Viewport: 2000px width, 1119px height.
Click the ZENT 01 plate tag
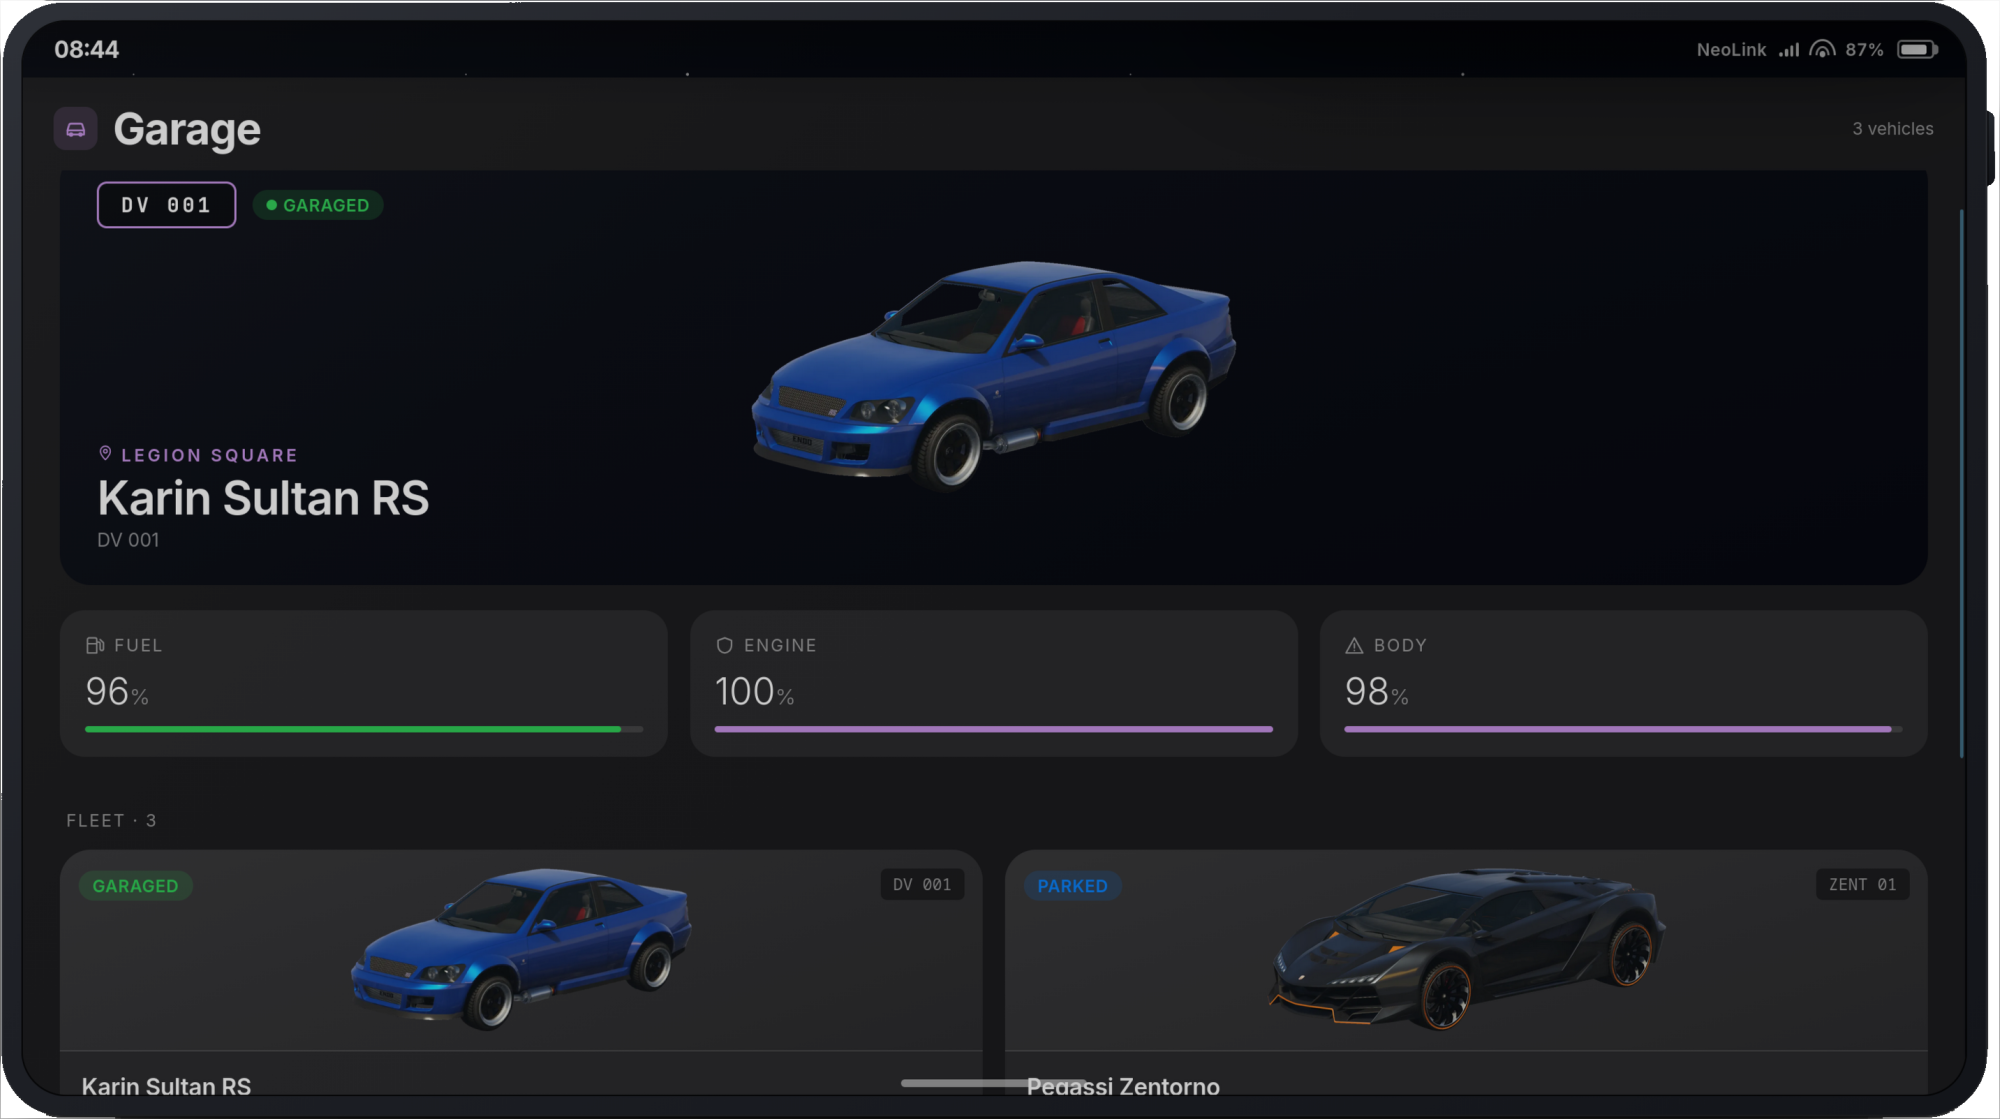(1862, 885)
